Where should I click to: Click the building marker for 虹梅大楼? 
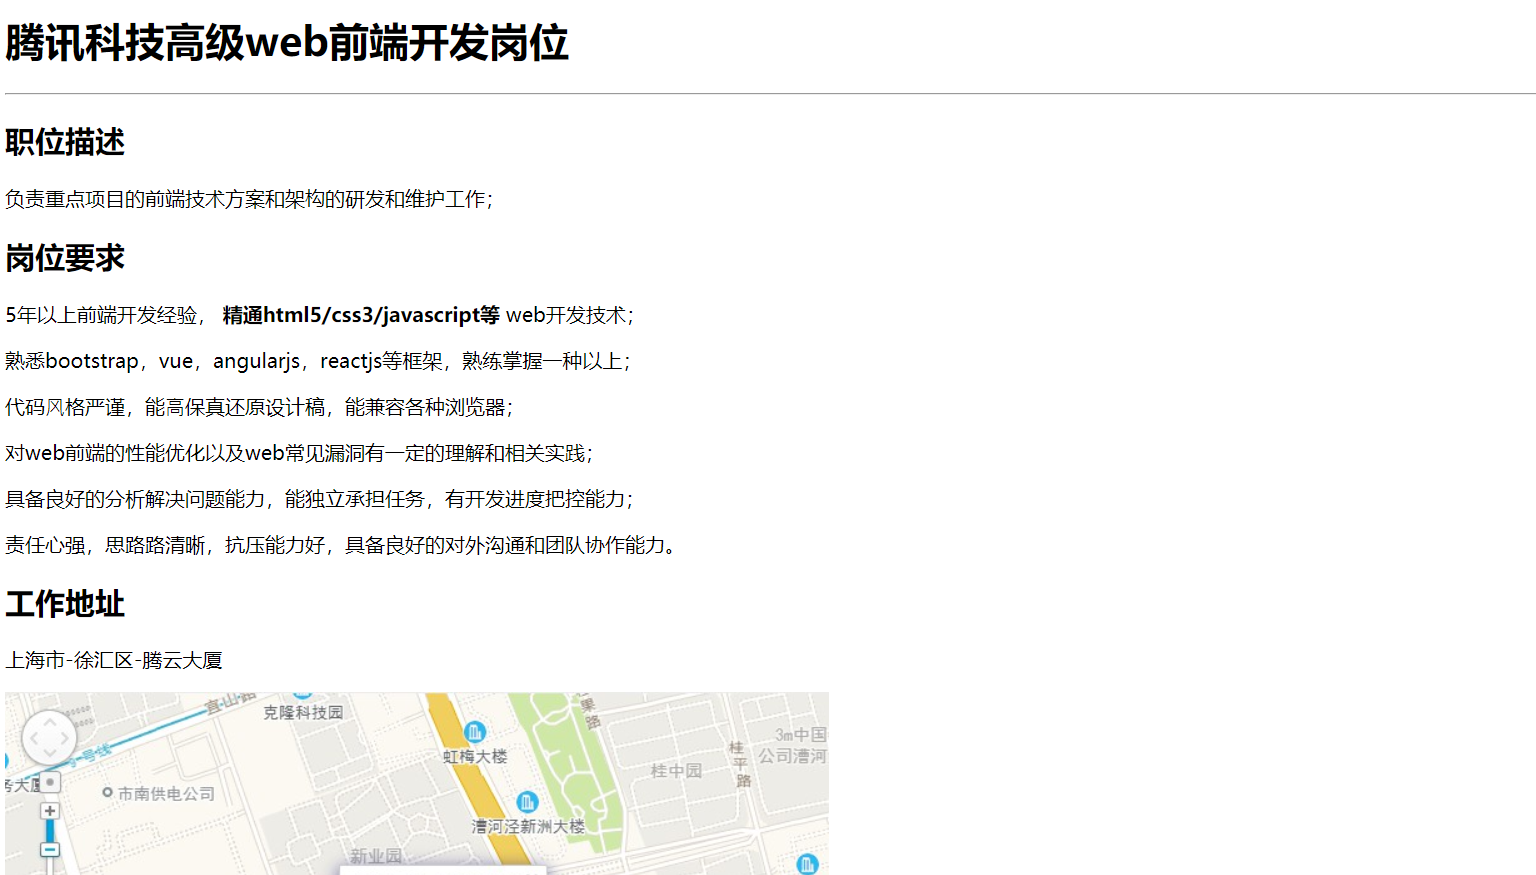tap(475, 732)
